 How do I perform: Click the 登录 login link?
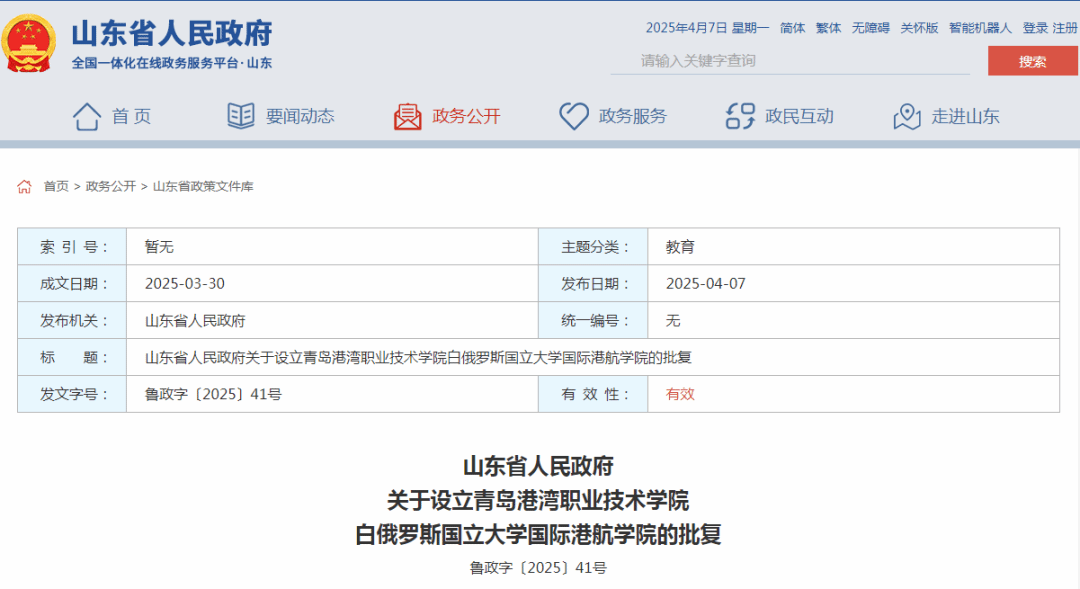tap(1035, 28)
